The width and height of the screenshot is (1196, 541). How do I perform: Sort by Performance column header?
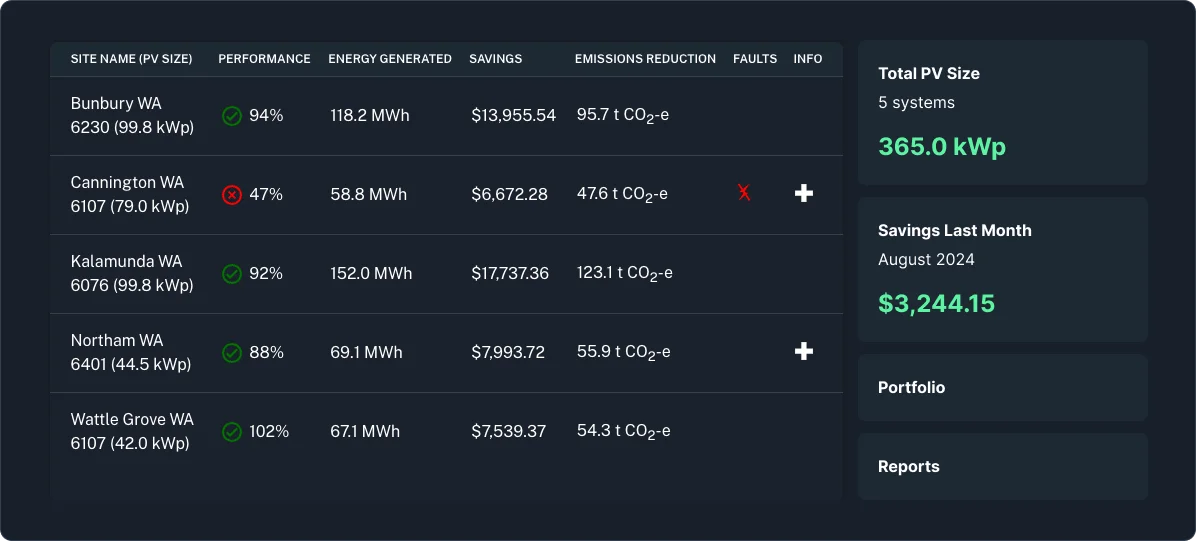[264, 59]
